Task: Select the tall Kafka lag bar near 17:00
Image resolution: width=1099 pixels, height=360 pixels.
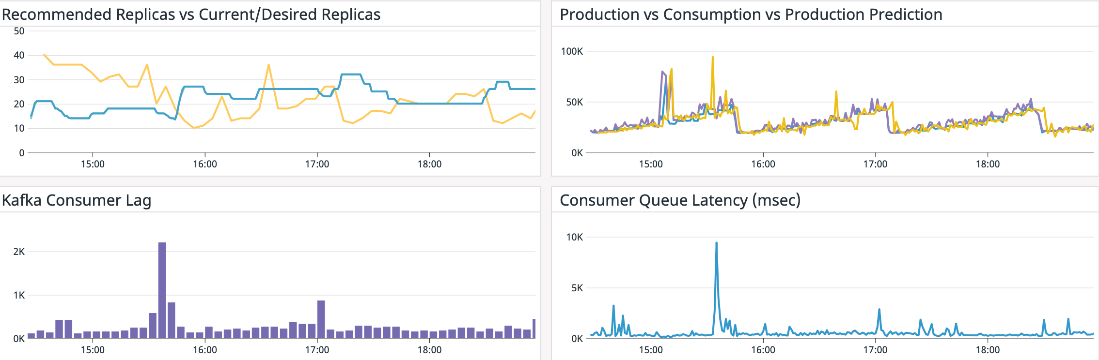Action: (x=321, y=319)
